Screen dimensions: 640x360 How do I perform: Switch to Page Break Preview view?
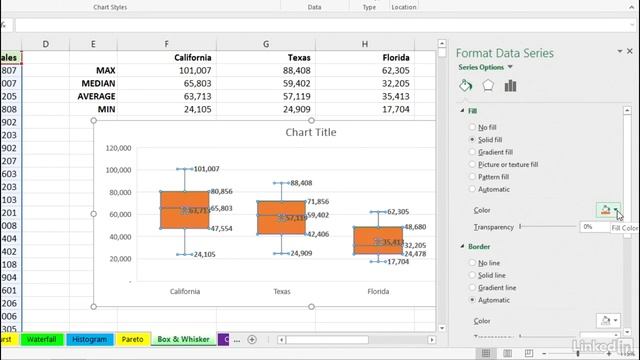point(529,353)
